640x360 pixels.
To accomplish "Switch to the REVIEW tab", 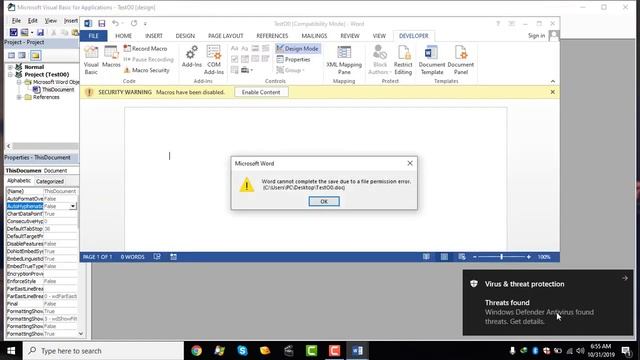I will (x=350, y=36).
